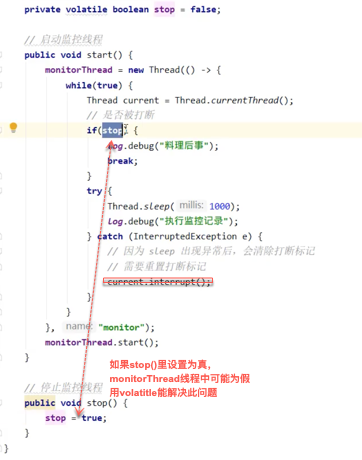Viewport: 362px width, 460px height.
Task: Click the volatile keyword in the field declaration
Action: [86, 10]
